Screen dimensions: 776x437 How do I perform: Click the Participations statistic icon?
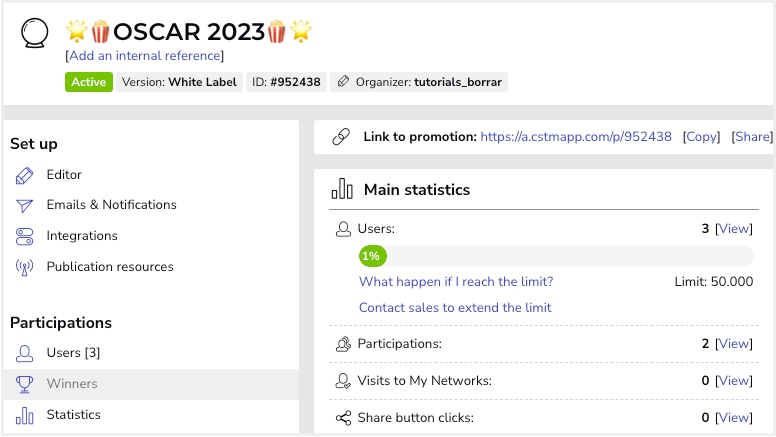coord(343,344)
